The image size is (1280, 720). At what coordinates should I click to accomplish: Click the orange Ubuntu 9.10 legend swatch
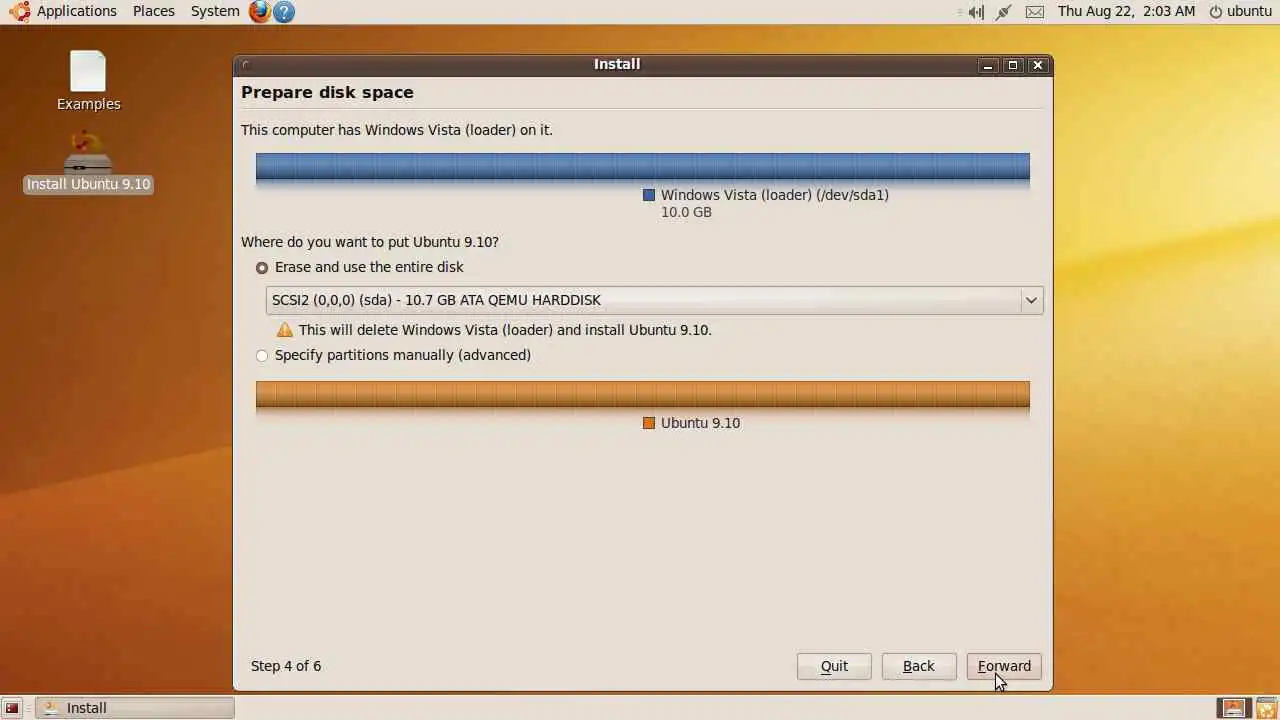click(x=649, y=423)
